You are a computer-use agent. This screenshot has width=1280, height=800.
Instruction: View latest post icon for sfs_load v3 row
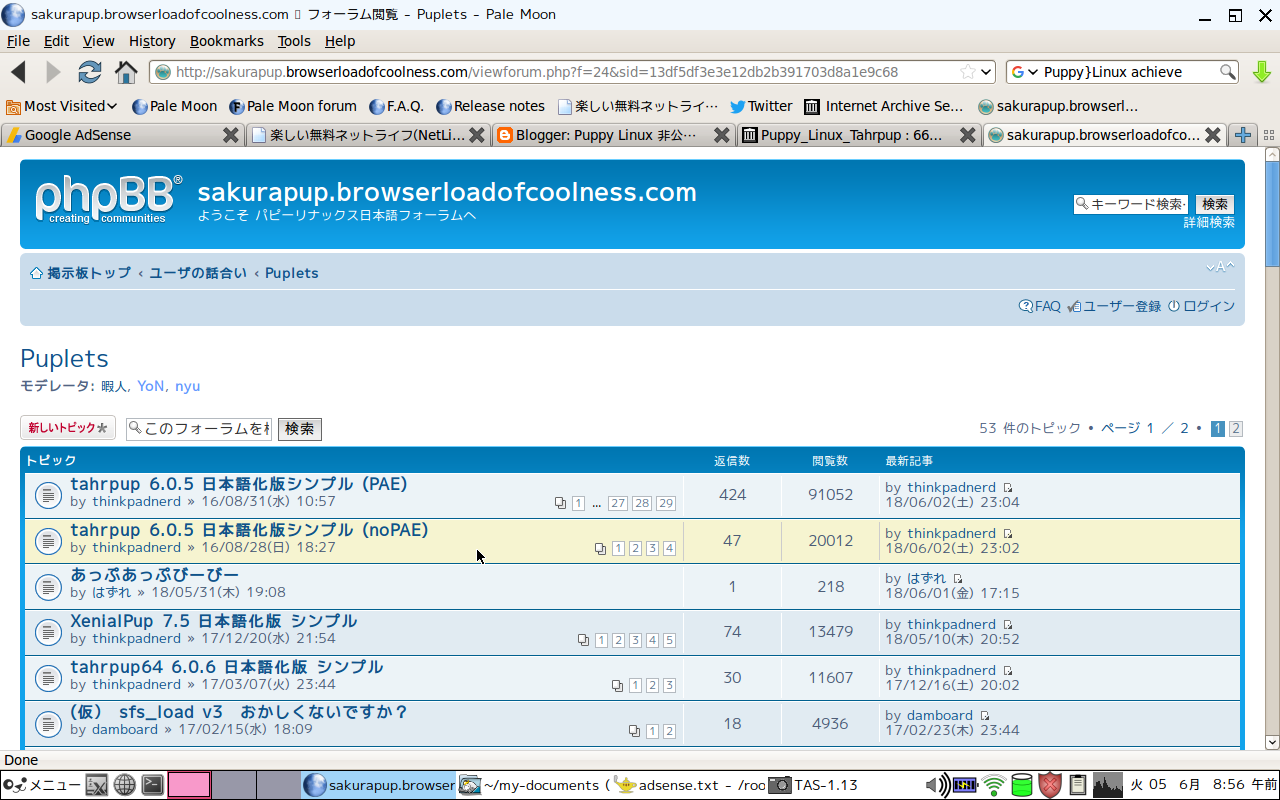(x=985, y=716)
